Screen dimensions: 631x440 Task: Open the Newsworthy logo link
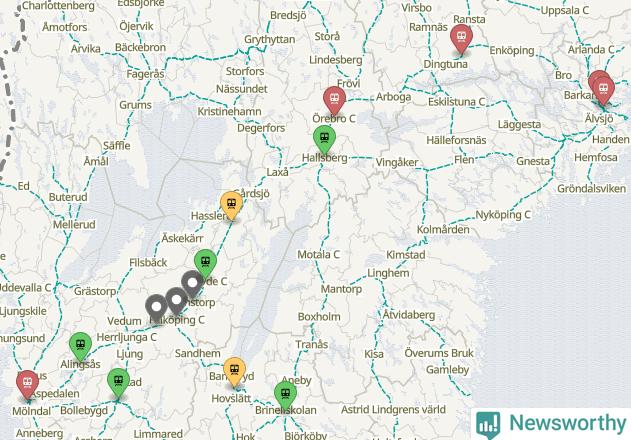551,424
